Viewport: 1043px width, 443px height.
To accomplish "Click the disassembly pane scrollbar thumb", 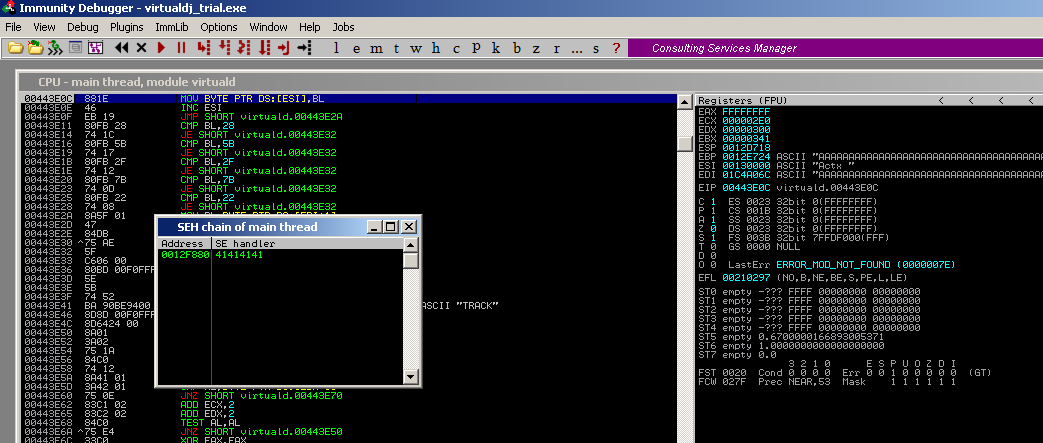I will coord(684,143).
